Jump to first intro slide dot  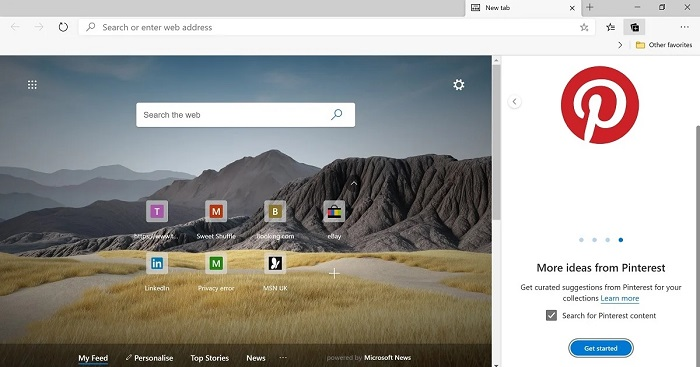coord(581,240)
